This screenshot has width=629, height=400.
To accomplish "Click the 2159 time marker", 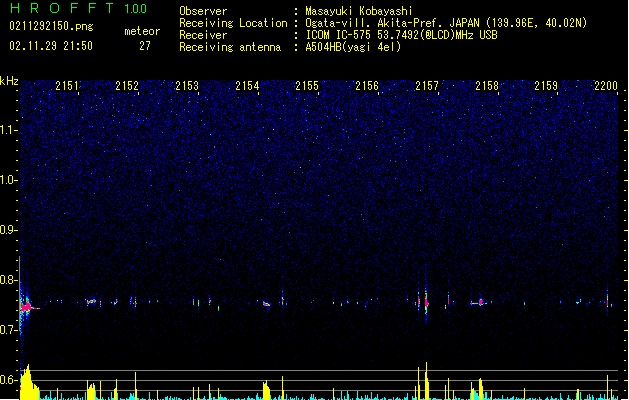I will [546, 85].
